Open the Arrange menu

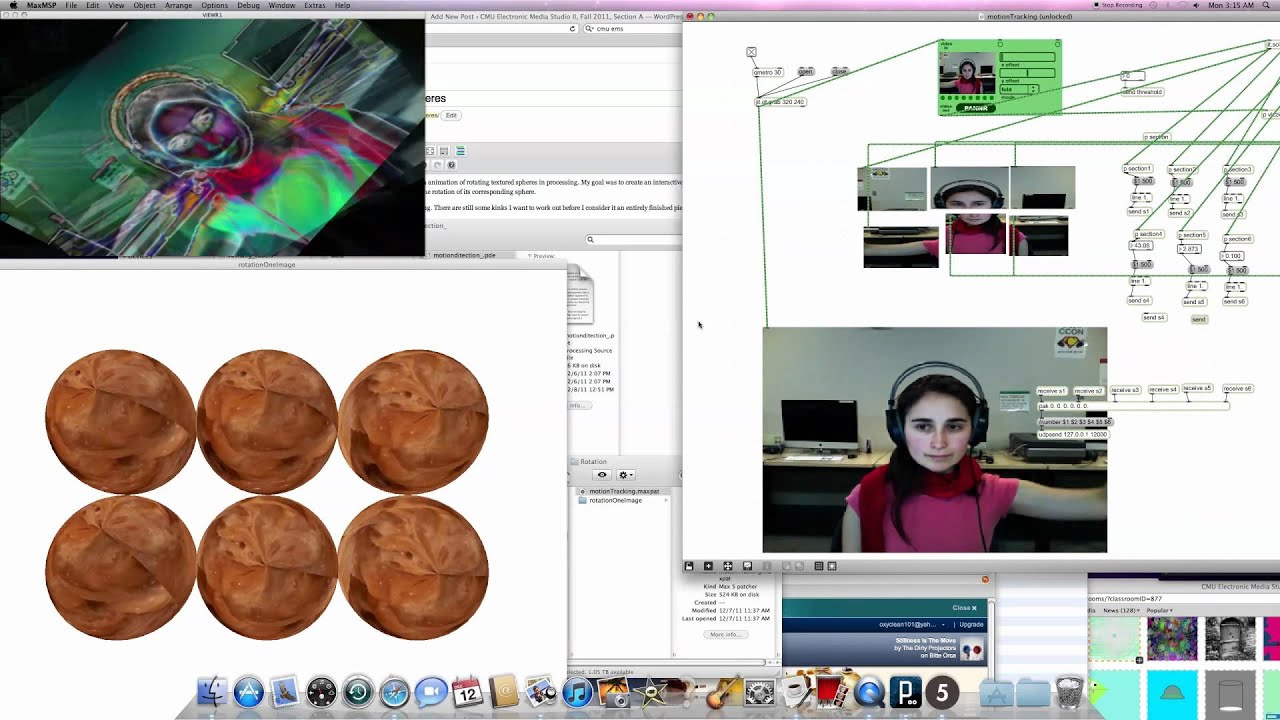[x=178, y=5]
